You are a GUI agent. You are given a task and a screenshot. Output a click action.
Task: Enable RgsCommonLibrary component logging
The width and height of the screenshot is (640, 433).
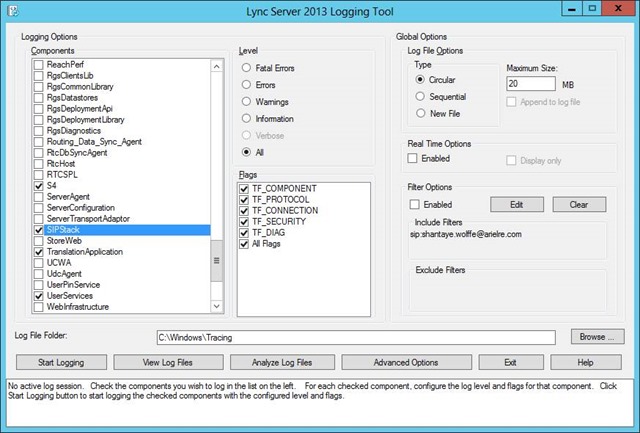pyautogui.click(x=39, y=87)
